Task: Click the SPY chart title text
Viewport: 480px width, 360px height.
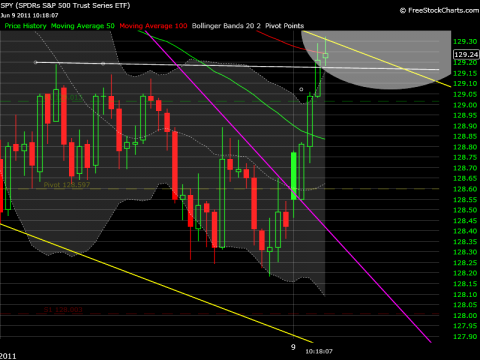Action: pos(65,6)
